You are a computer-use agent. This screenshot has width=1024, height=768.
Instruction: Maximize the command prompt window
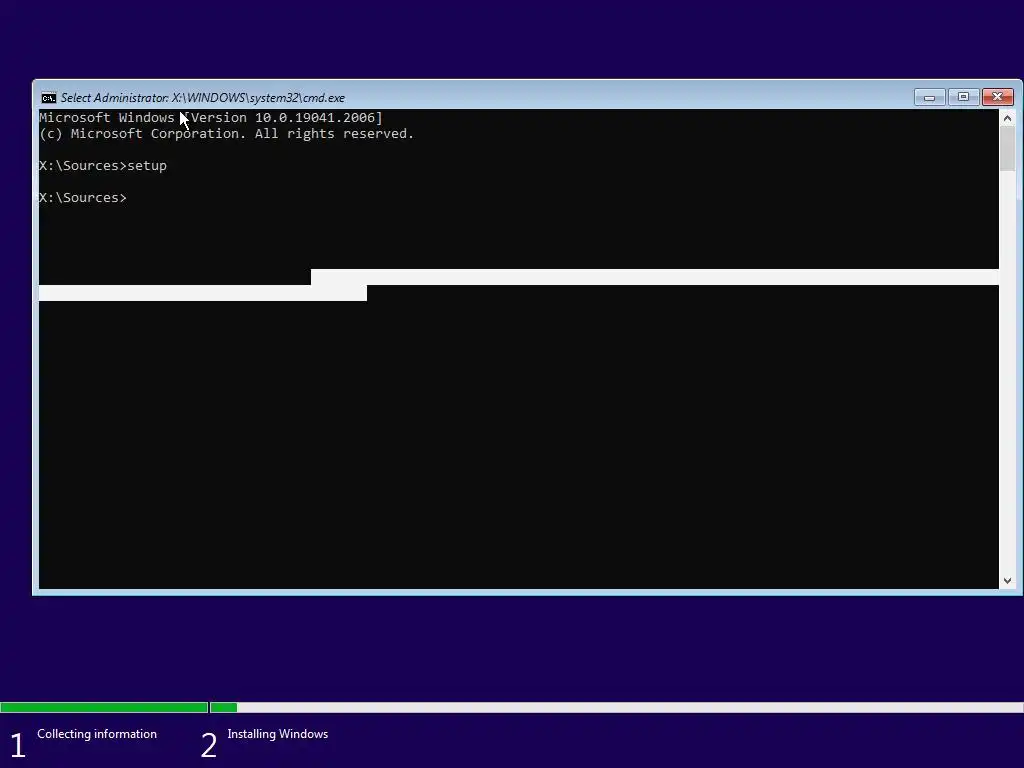pos(963,97)
